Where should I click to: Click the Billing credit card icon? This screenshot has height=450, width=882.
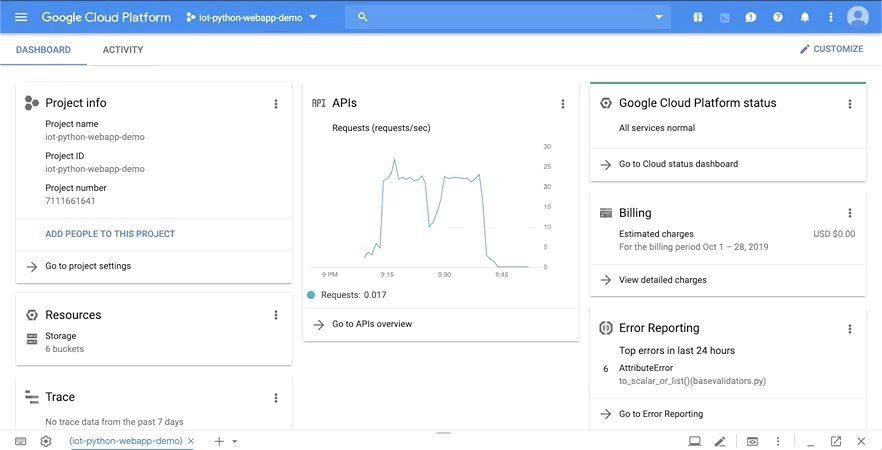point(606,213)
